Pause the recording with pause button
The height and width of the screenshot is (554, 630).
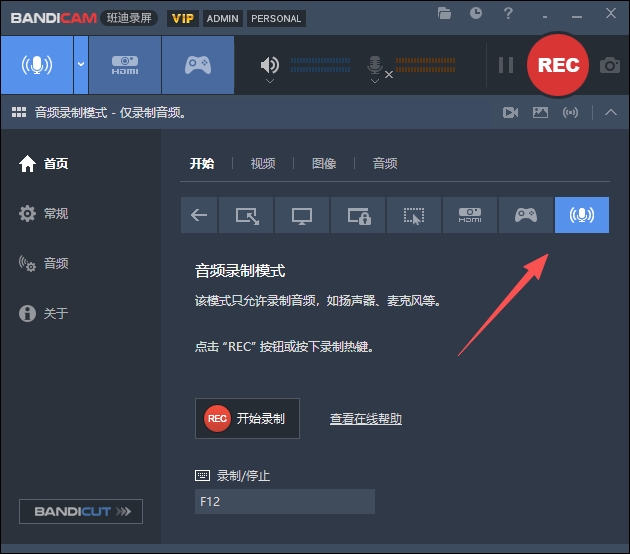(x=506, y=65)
